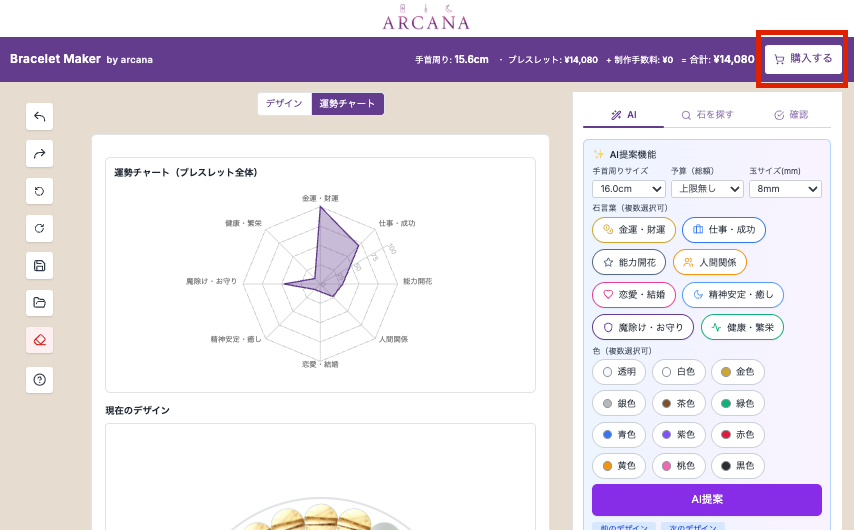Click the rotate counter-clockwise icon
854x530 pixels.
click(40, 191)
